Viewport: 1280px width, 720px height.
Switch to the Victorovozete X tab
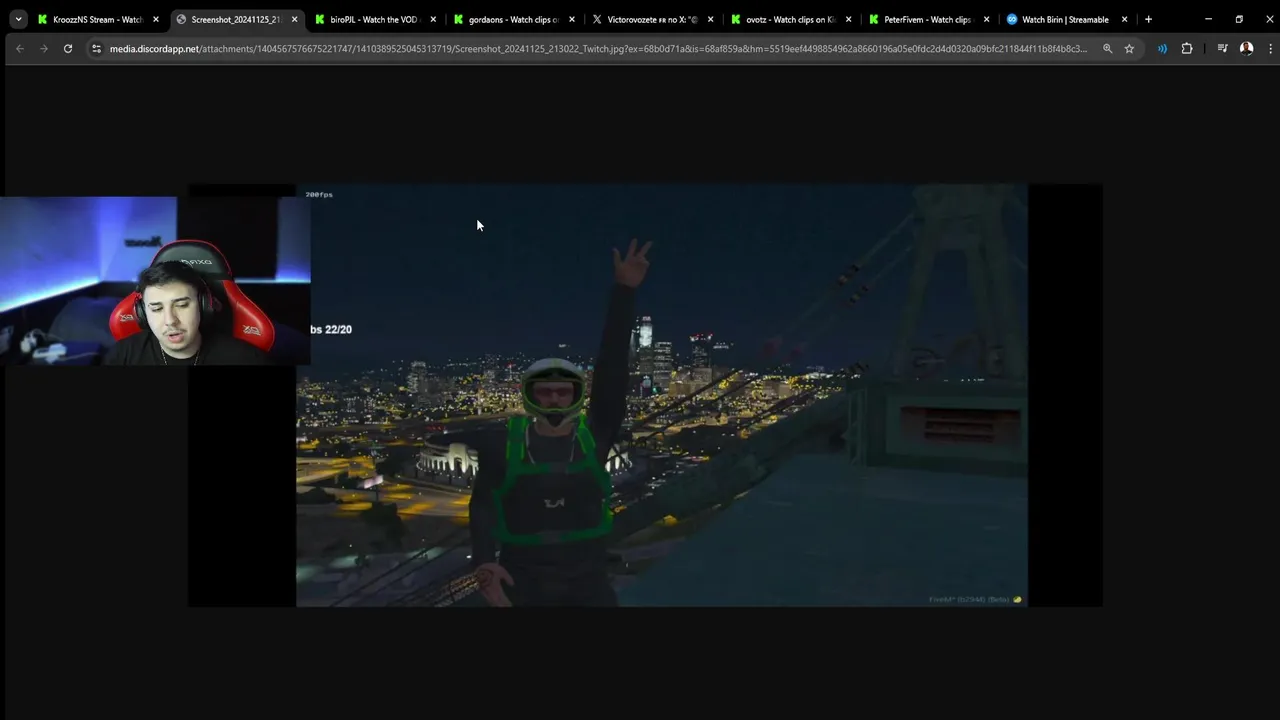[652, 19]
